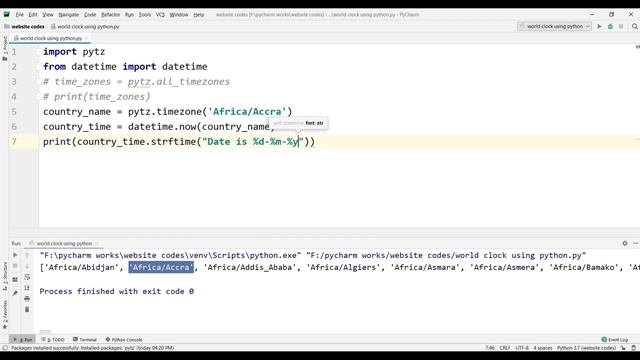Click the Restore Layout icon in the Run panel

tap(15, 280)
